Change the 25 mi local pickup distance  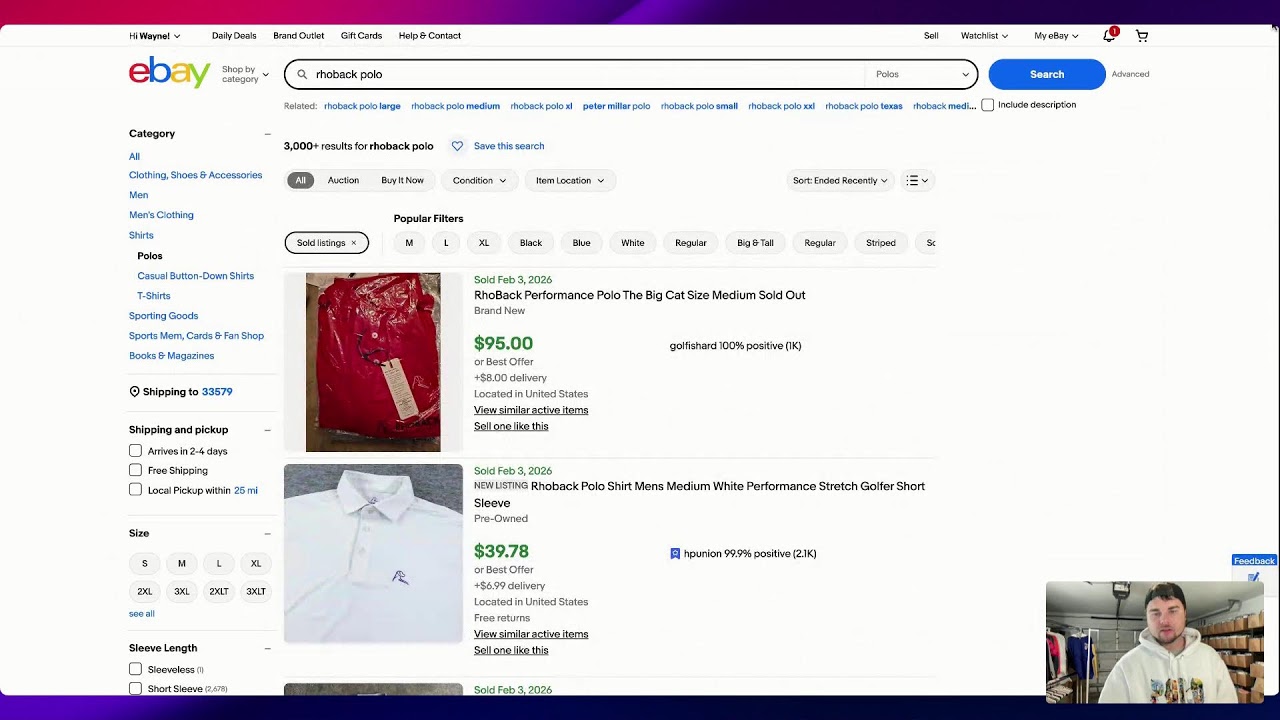246,491
